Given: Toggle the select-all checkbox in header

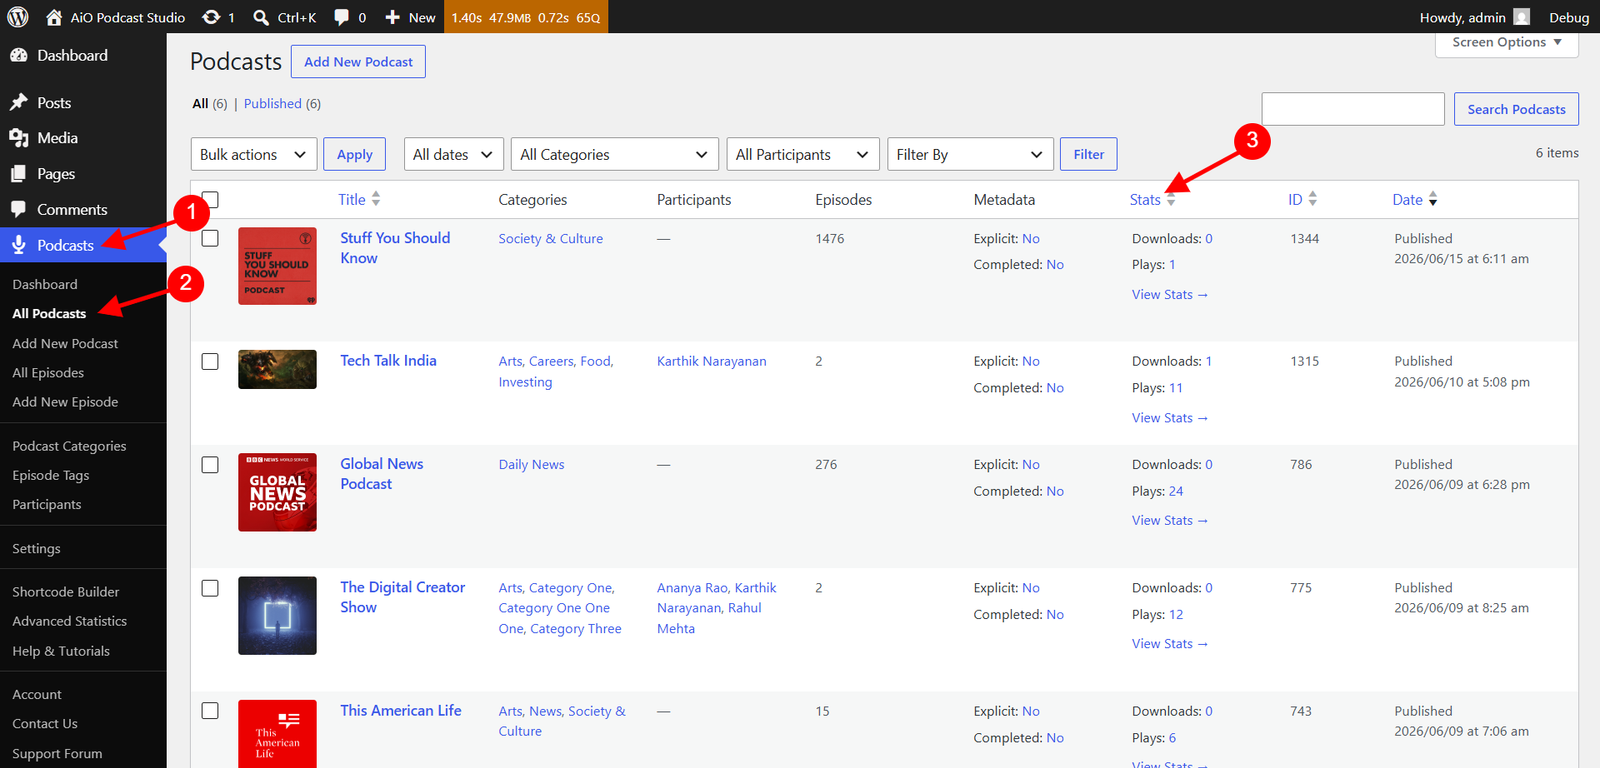Looking at the screenshot, I should [210, 199].
